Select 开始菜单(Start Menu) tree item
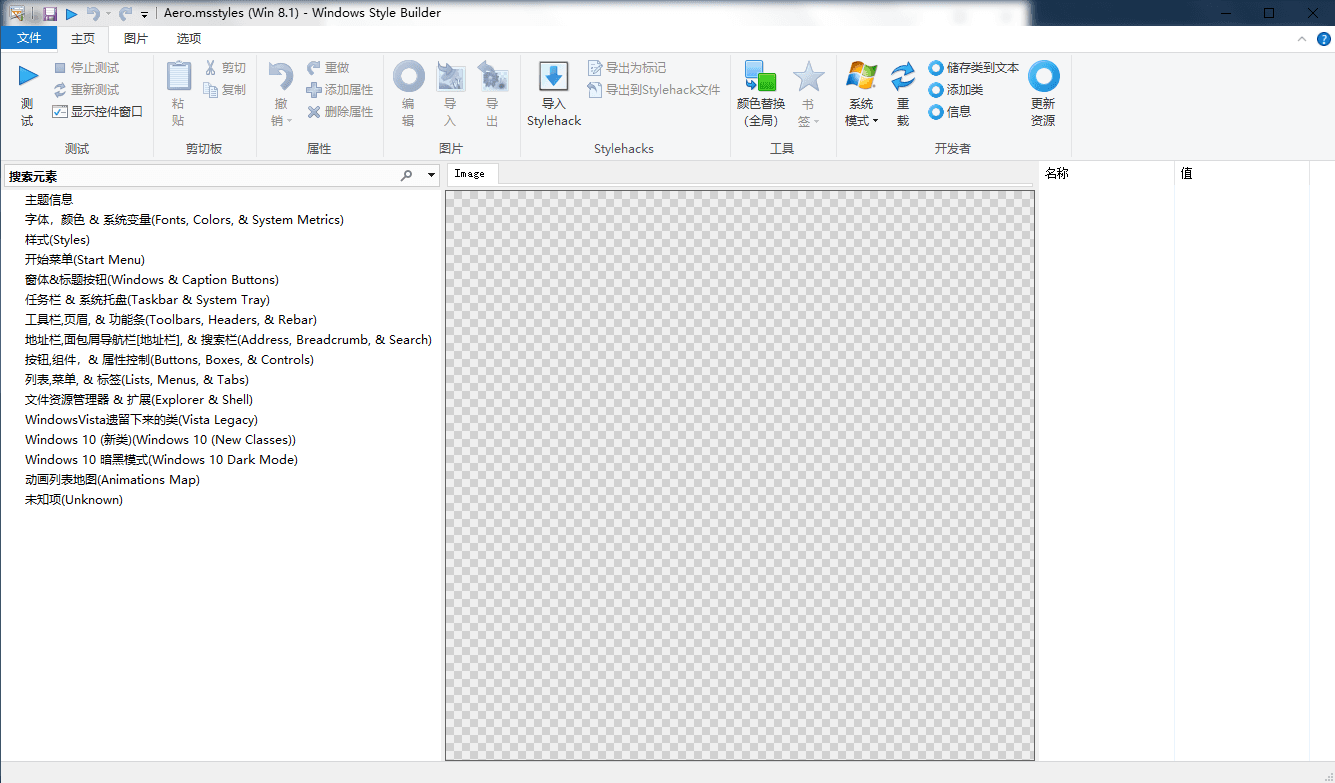Screen dimensions: 1335x783 coord(85,260)
